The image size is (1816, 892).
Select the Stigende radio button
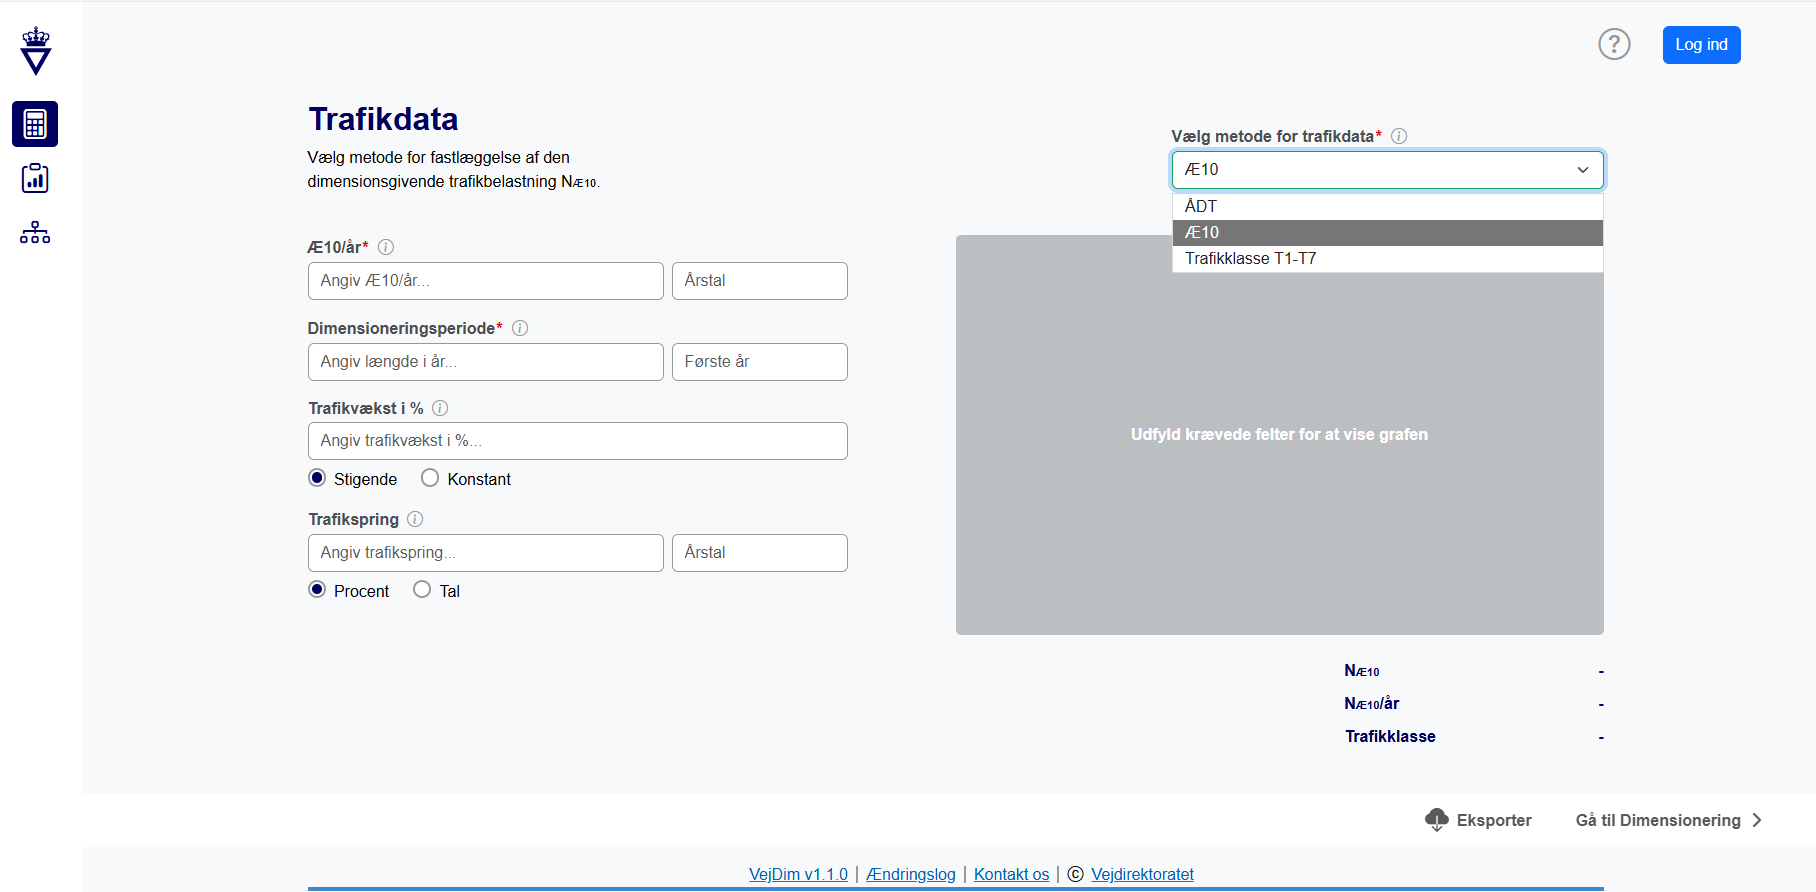317,478
